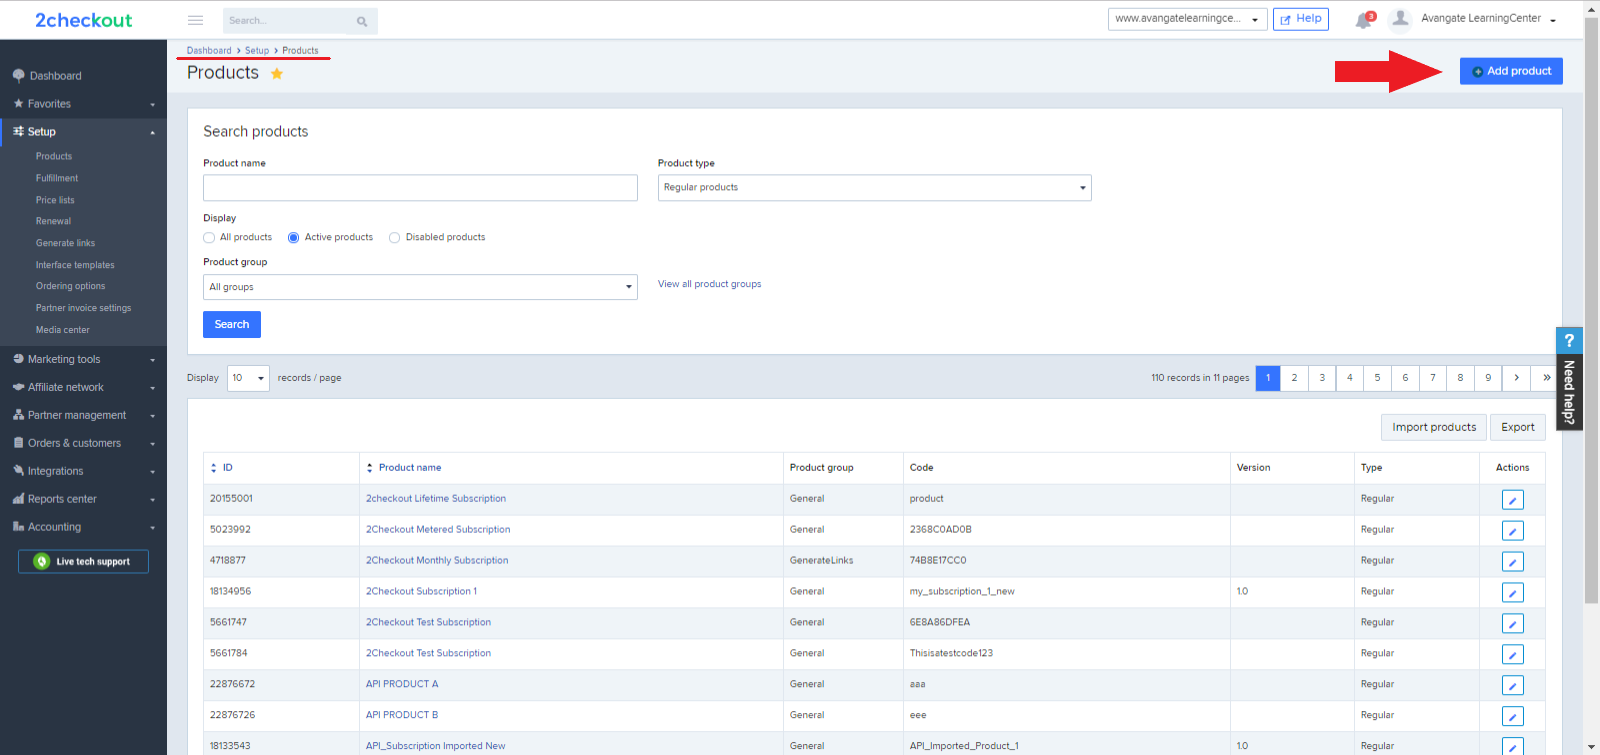
Task: Click the Accounting sidebar icon
Action: [x=18, y=527]
